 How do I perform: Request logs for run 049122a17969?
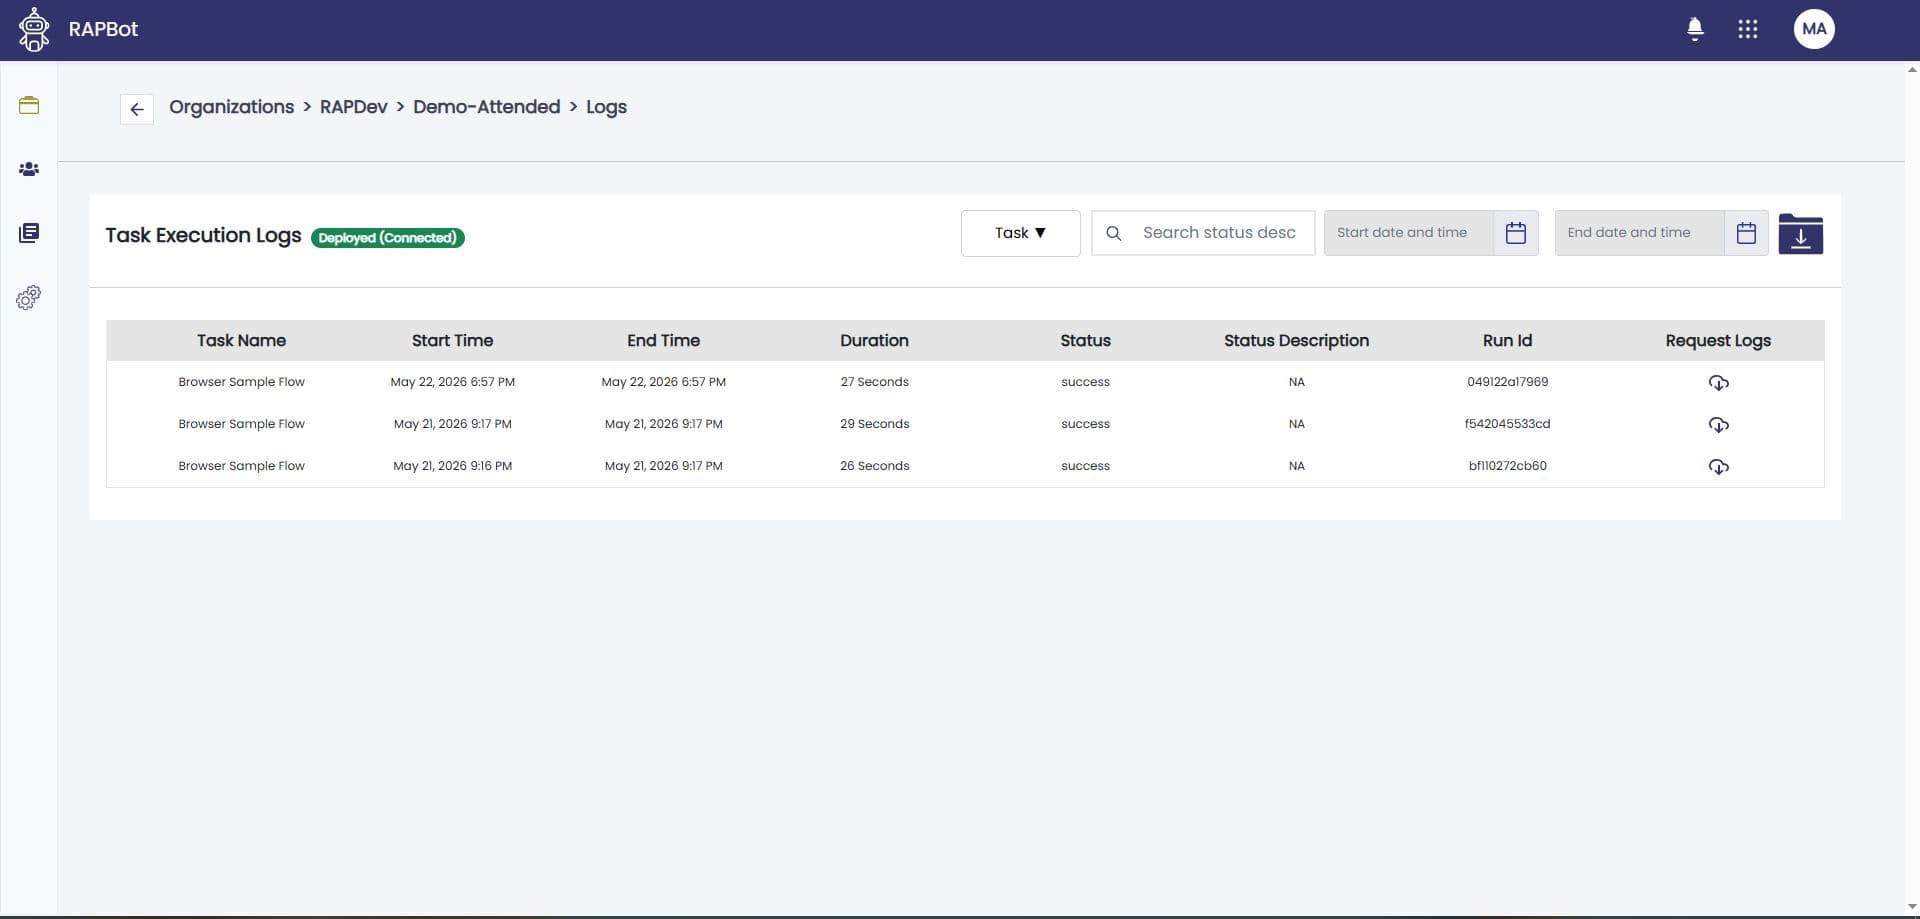point(1718,383)
